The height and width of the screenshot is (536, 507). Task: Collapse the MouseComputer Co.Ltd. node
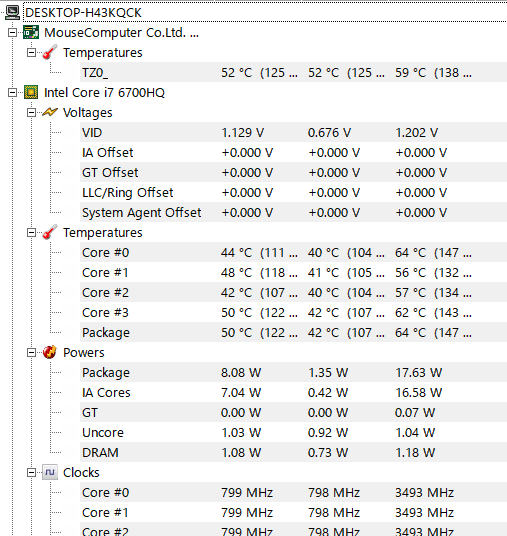point(12,33)
